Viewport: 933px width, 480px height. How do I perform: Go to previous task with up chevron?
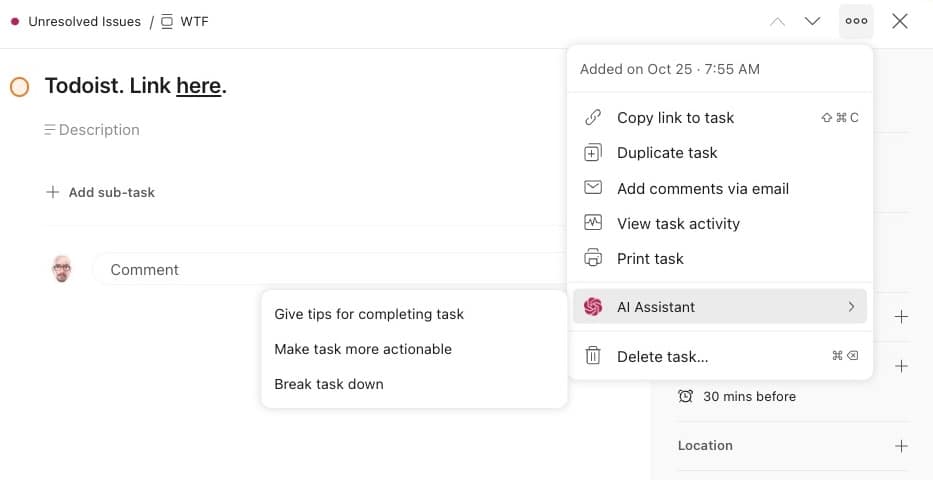tap(777, 21)
